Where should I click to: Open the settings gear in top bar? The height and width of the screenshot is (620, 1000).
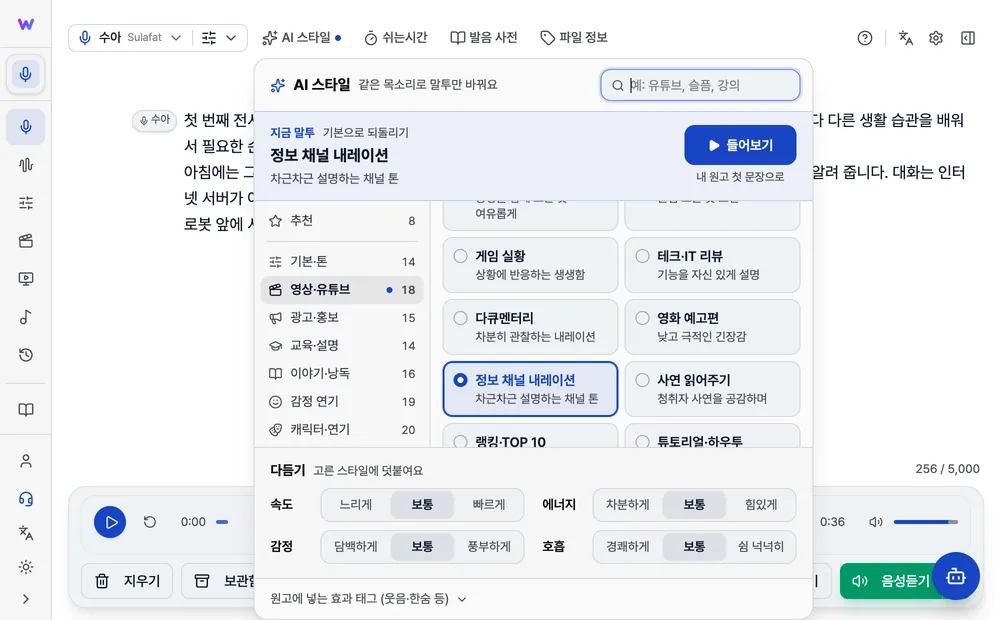pyautogui.click(x=936, y=38)
